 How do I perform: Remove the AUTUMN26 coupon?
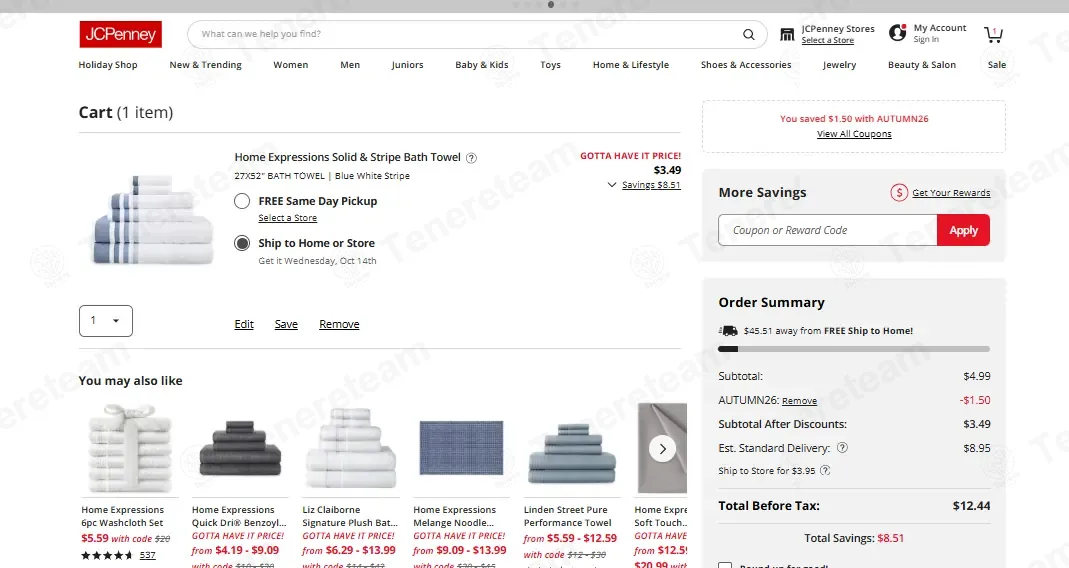(799, 401)
